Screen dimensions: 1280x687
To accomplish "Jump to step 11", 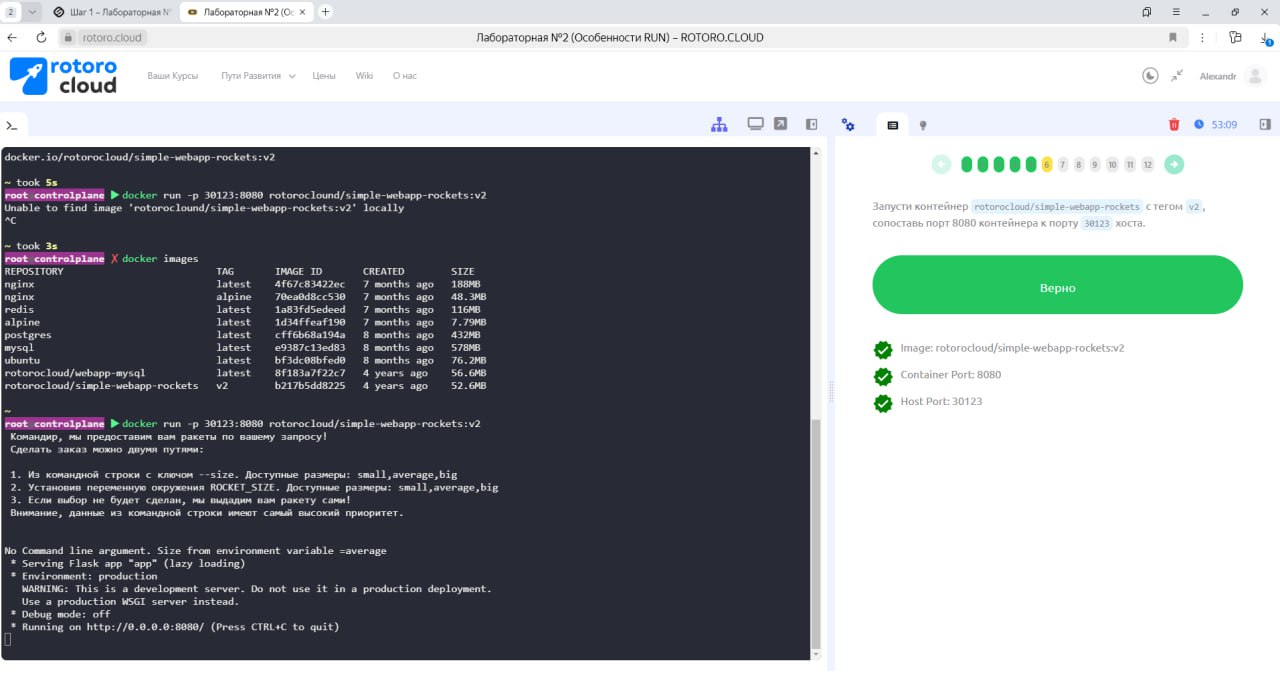I will point(1130,164).
